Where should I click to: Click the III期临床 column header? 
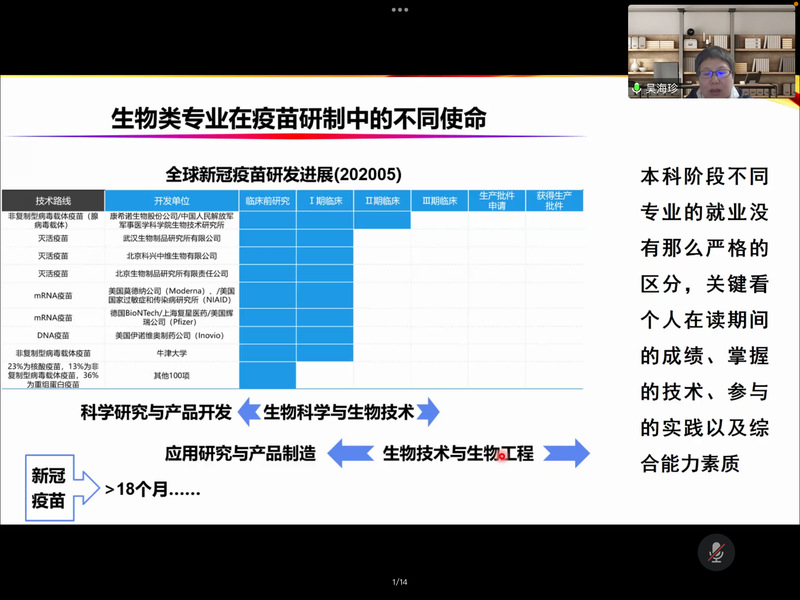pyautogui.click(x=439, y=200)
